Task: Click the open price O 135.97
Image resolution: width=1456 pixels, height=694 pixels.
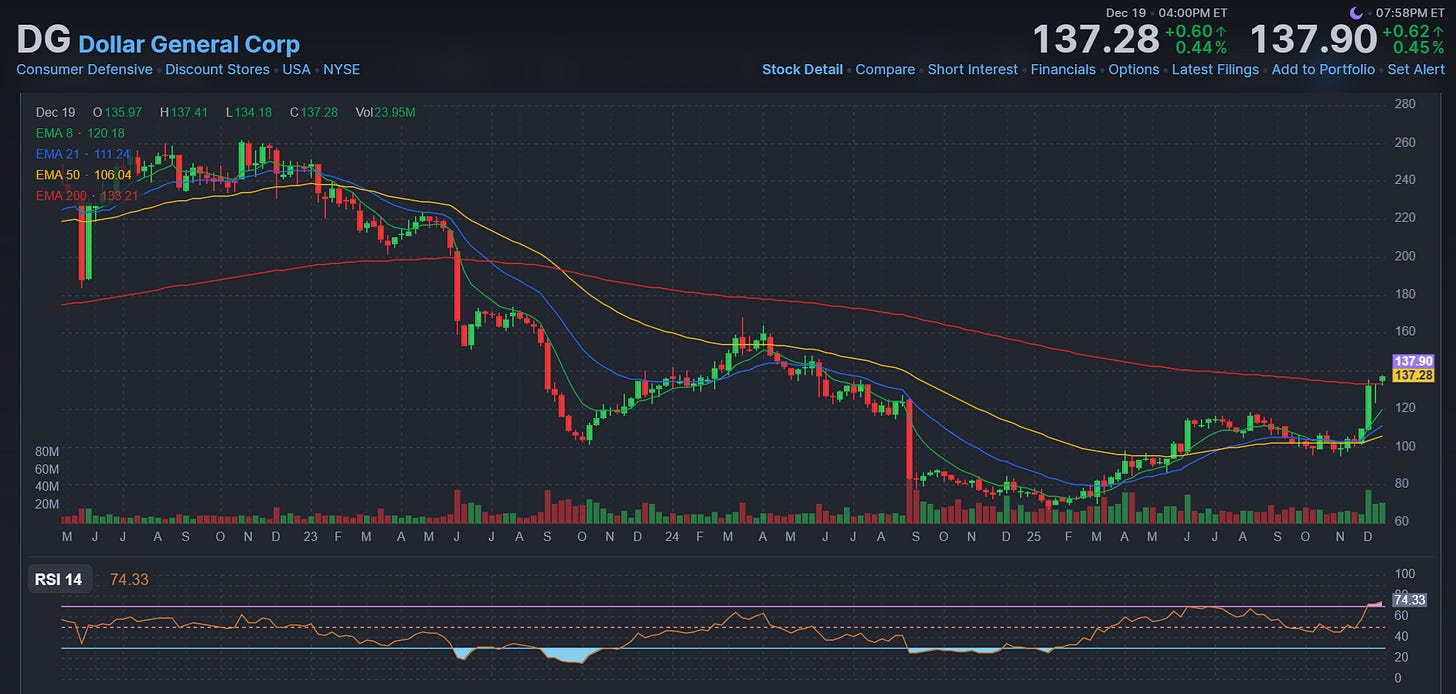Action: pyautogui.click(x=119, y=112)
